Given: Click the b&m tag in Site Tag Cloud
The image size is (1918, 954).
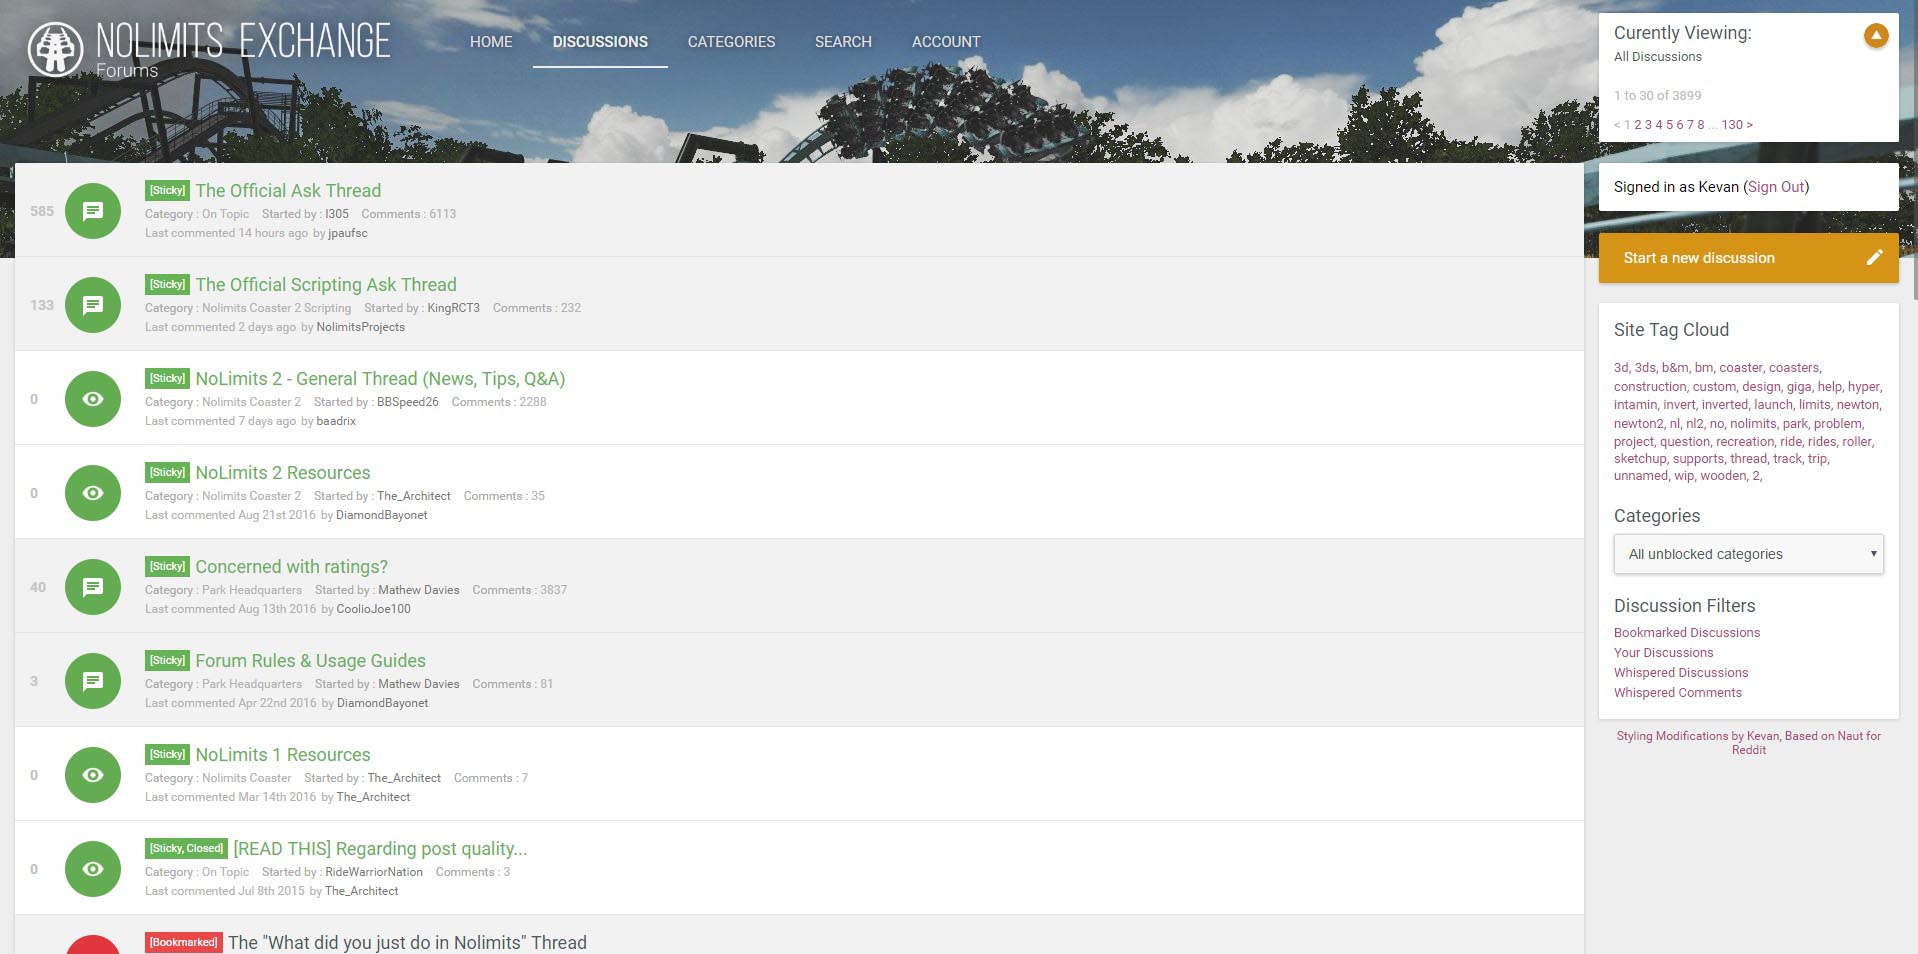Looking at the screenshot, I should [x=1675, y=368].
